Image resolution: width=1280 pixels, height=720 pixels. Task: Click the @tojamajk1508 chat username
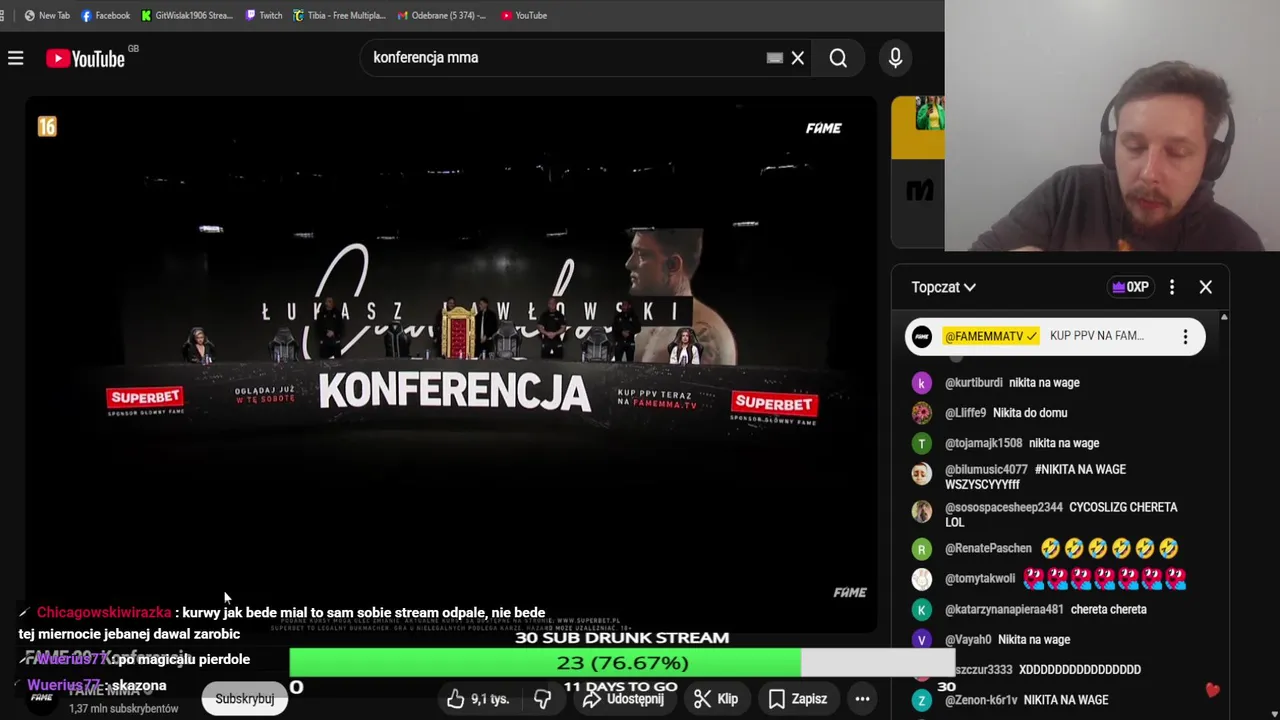coord(983,443)
